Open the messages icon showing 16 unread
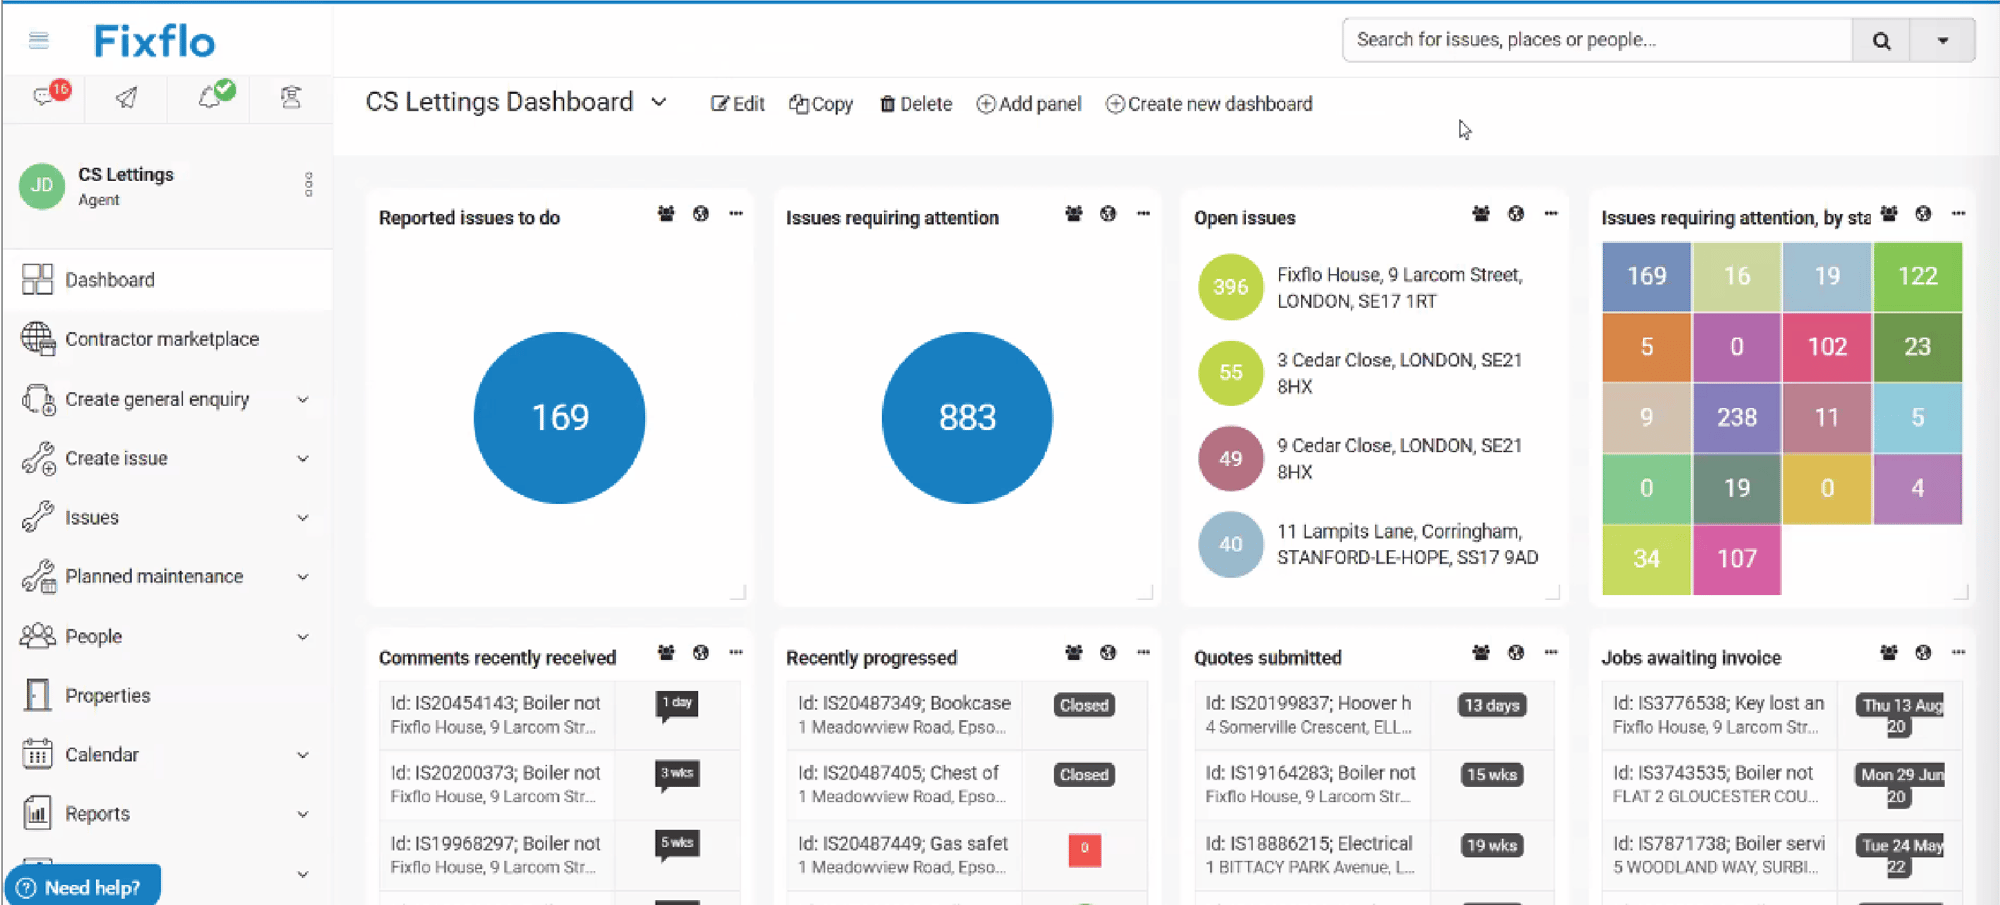Image resolution: width=2000 pixels, height=905 pixels. [43, 97]
